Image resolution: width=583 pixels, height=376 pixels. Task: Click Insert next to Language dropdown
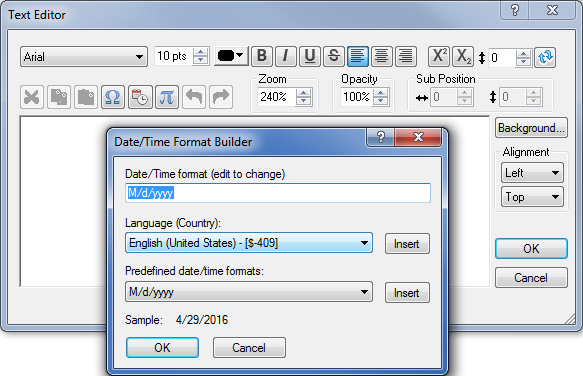click(x=407, y=244)
